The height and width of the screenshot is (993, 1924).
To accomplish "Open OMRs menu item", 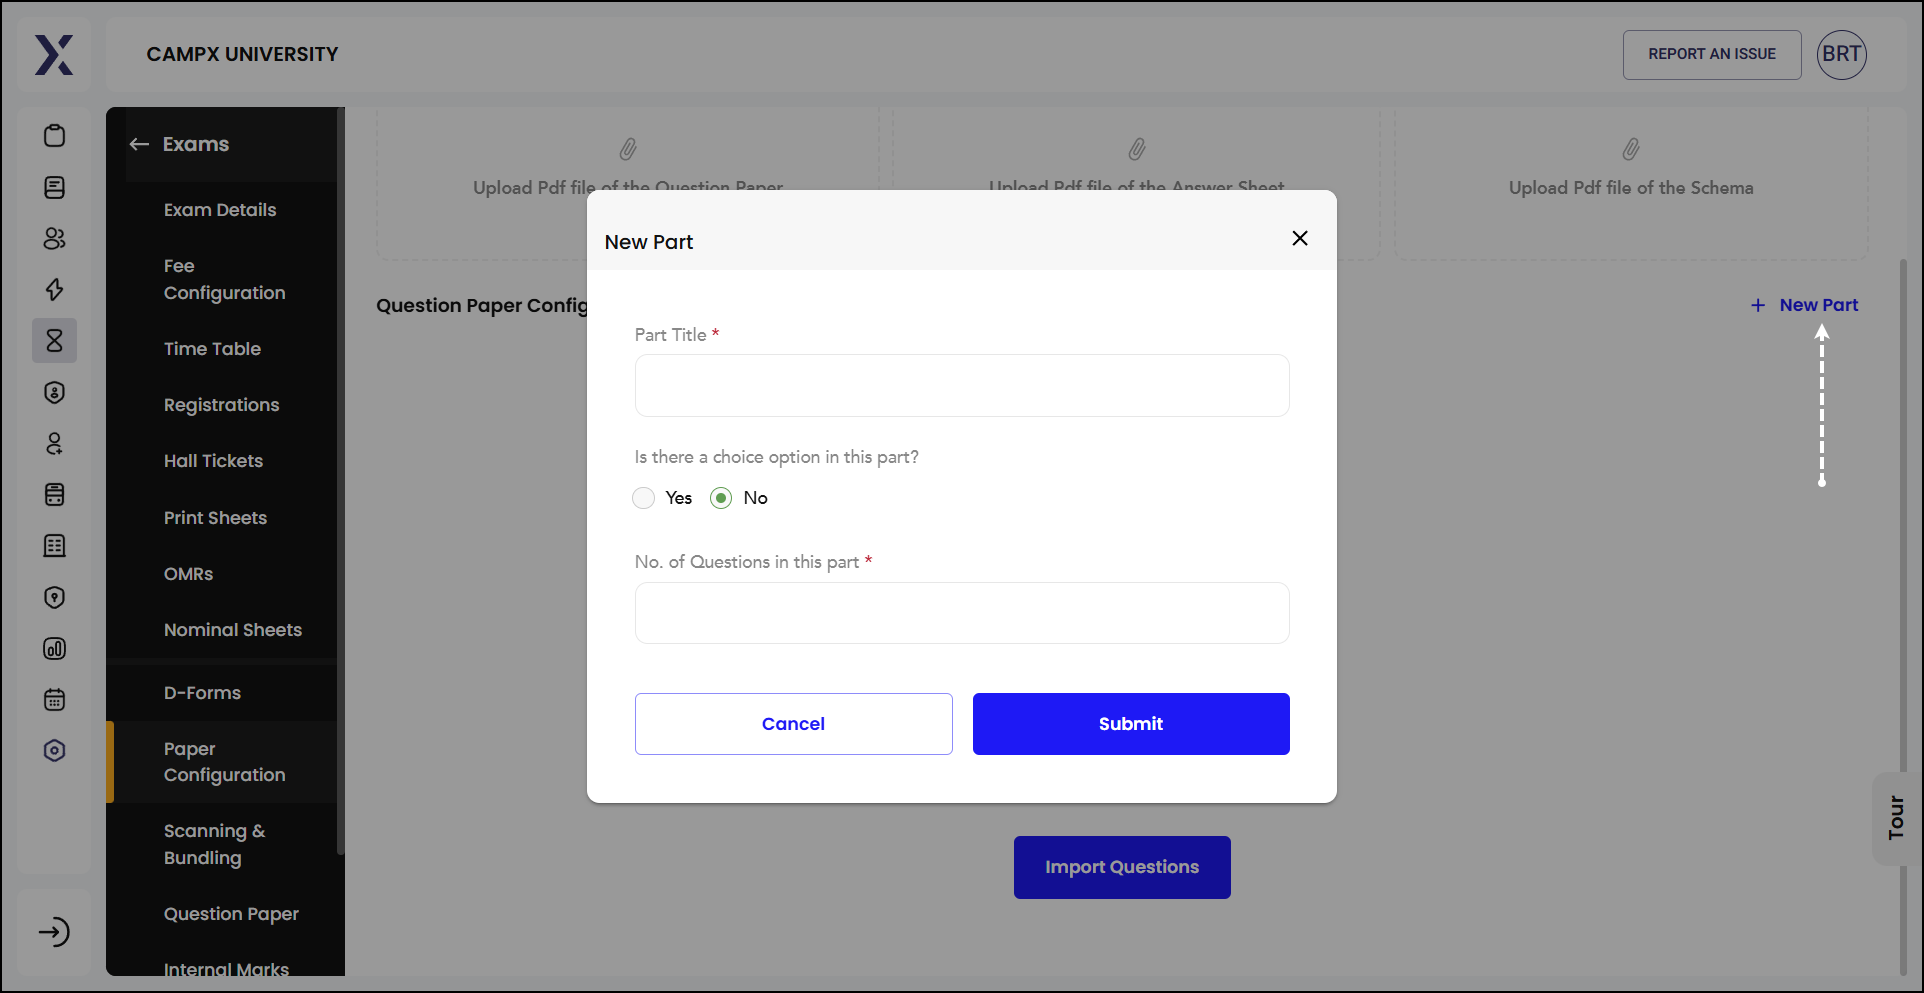I will coord(188,574).
